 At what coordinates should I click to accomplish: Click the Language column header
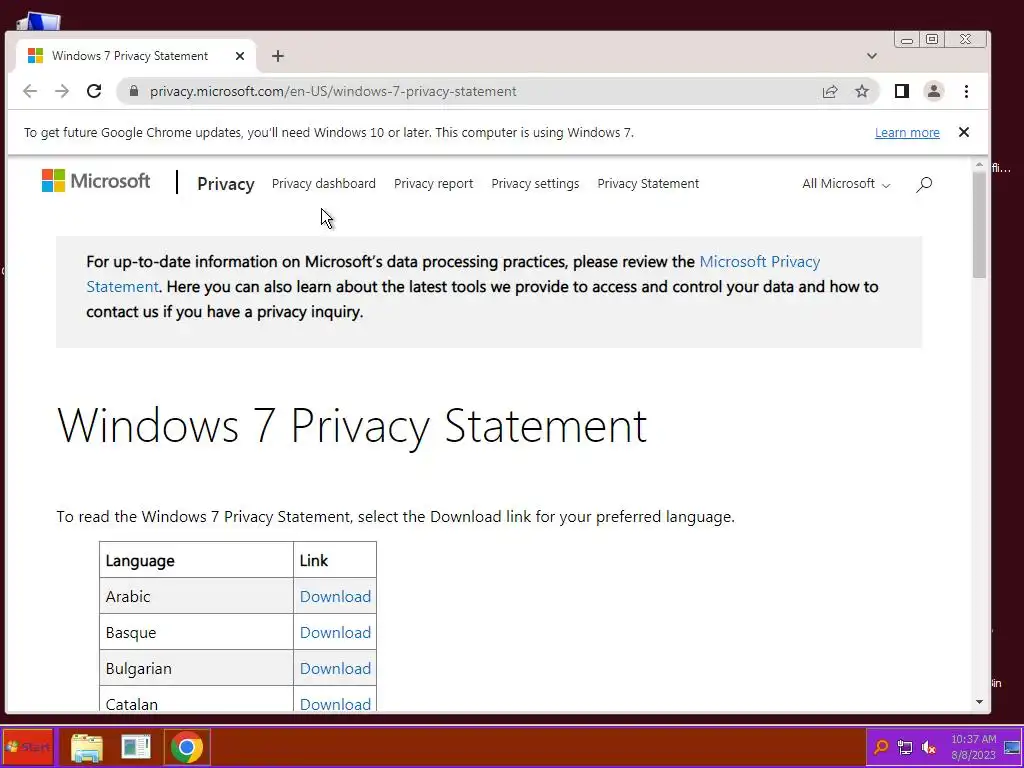pyautogui.click(x=196, y=560)
